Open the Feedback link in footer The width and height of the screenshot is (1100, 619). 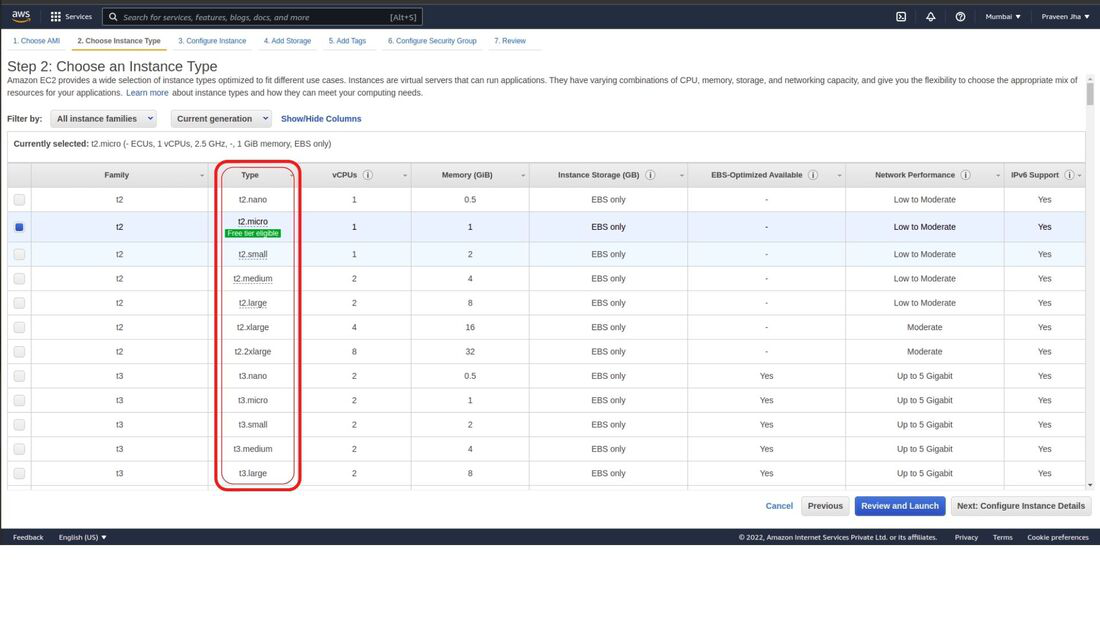(28, 538)
